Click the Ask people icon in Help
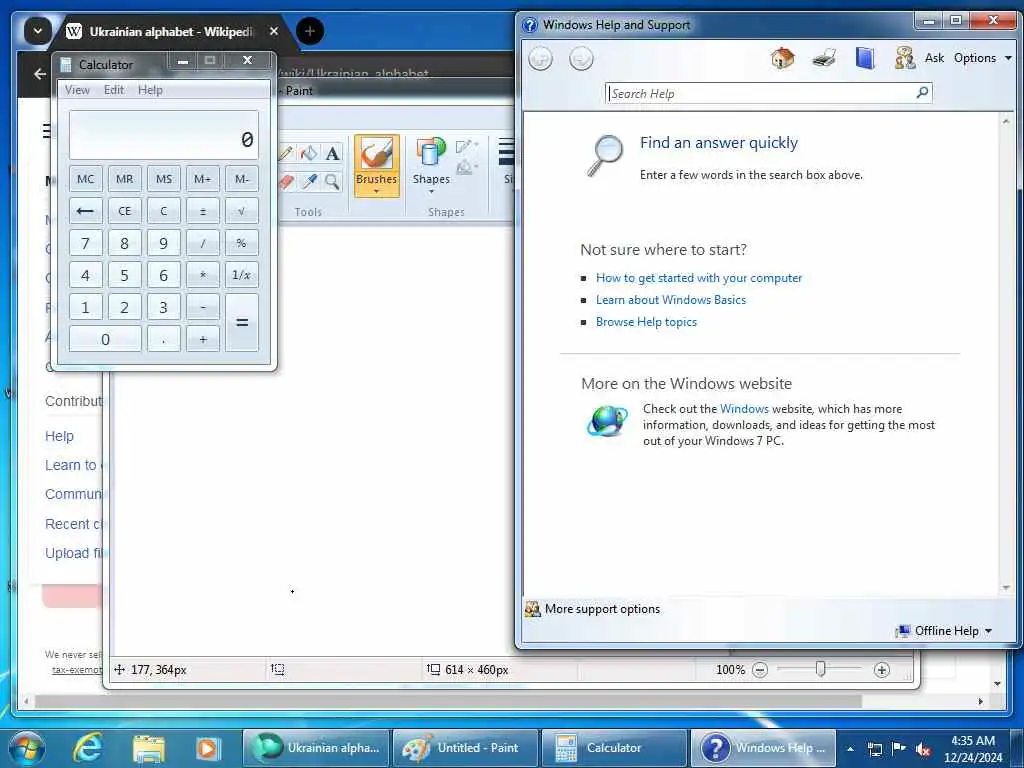Screen dimensions: 1024x768 (x=904, y=58)
